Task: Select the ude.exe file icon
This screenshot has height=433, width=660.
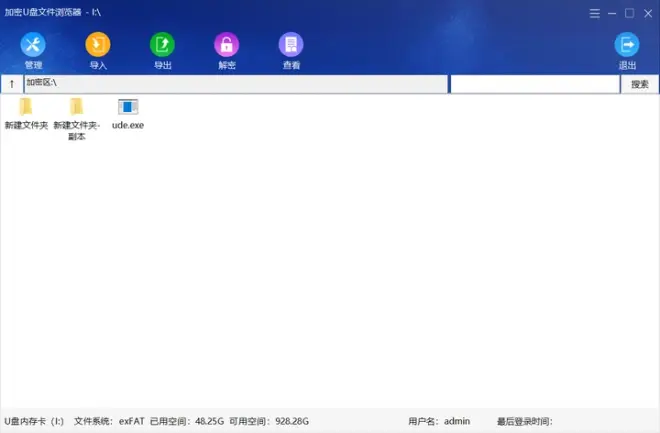Action: click(x=128, y=108)
